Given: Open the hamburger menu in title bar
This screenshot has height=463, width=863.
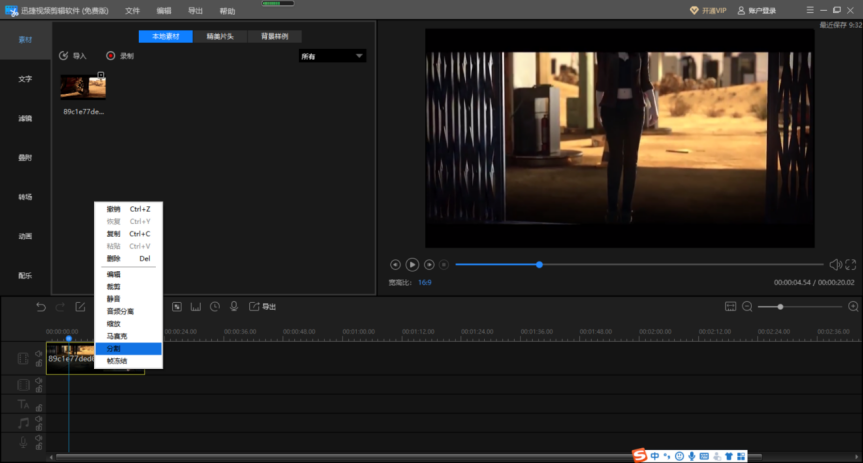Looking at the screenshot, I should click(810, 10).
